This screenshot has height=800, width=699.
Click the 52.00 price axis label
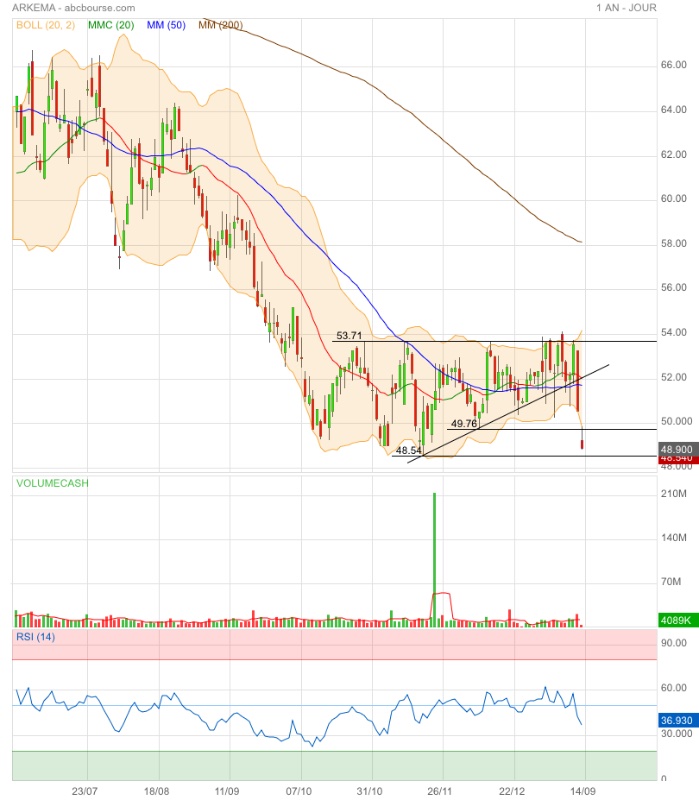point(673,377)
